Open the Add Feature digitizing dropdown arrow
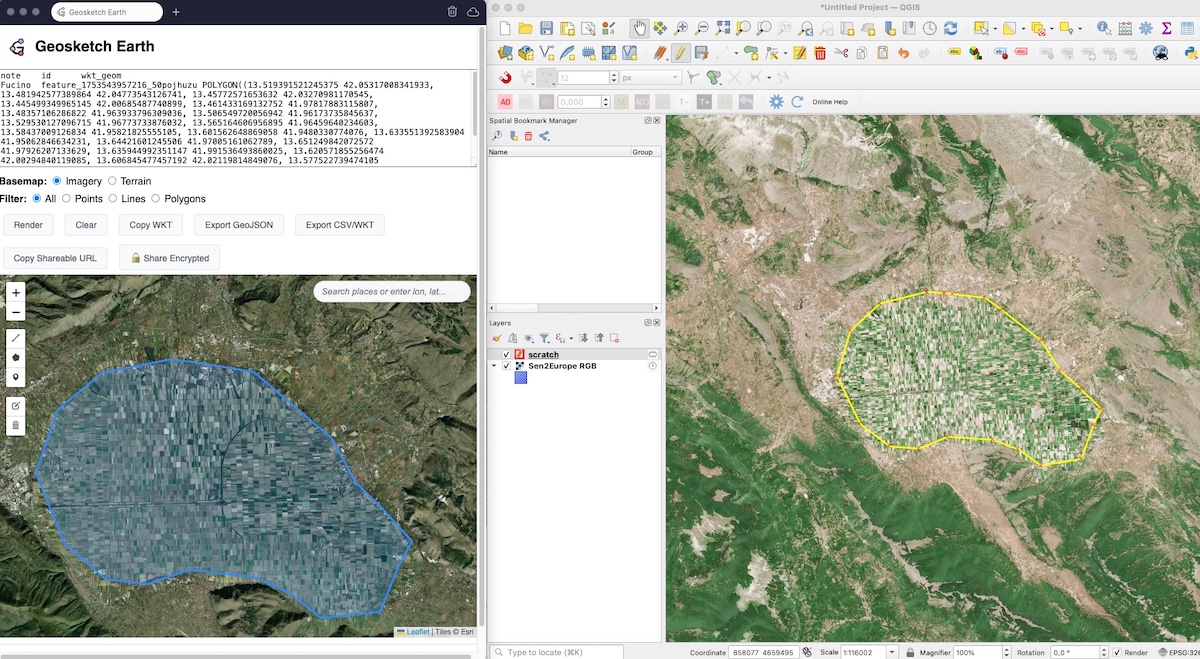The height and width of the screenshot is (659, 1200). click(735, 53)
